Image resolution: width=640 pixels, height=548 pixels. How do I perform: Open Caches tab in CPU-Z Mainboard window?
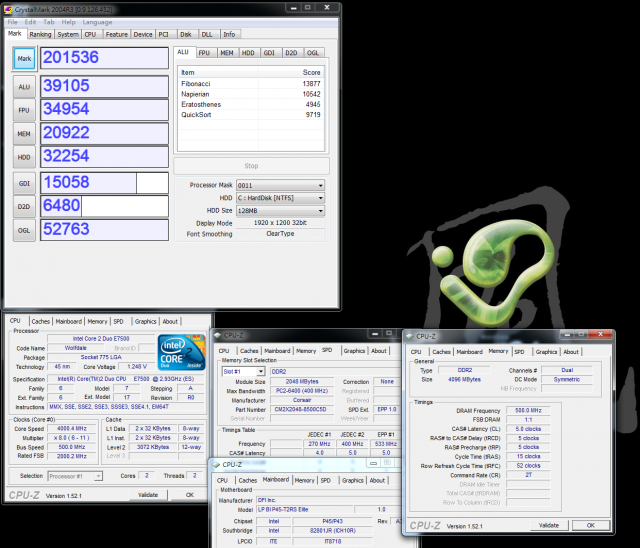(x=248, y=481)
